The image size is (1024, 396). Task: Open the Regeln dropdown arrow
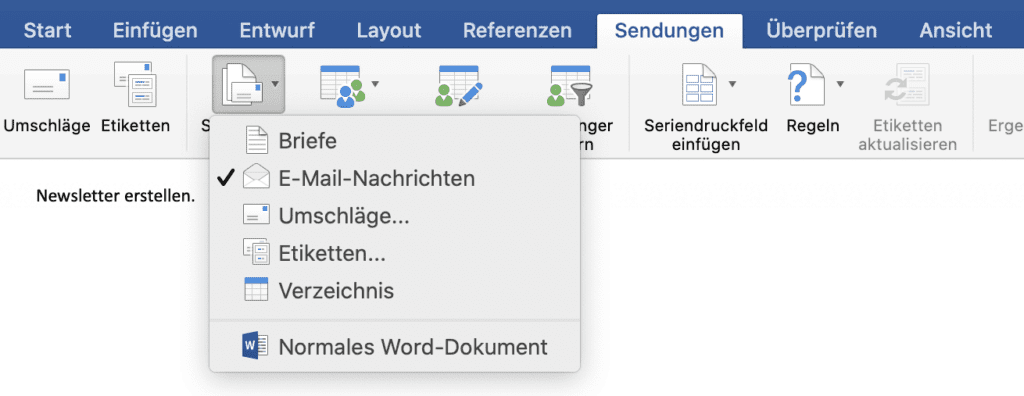coord(840,84)
